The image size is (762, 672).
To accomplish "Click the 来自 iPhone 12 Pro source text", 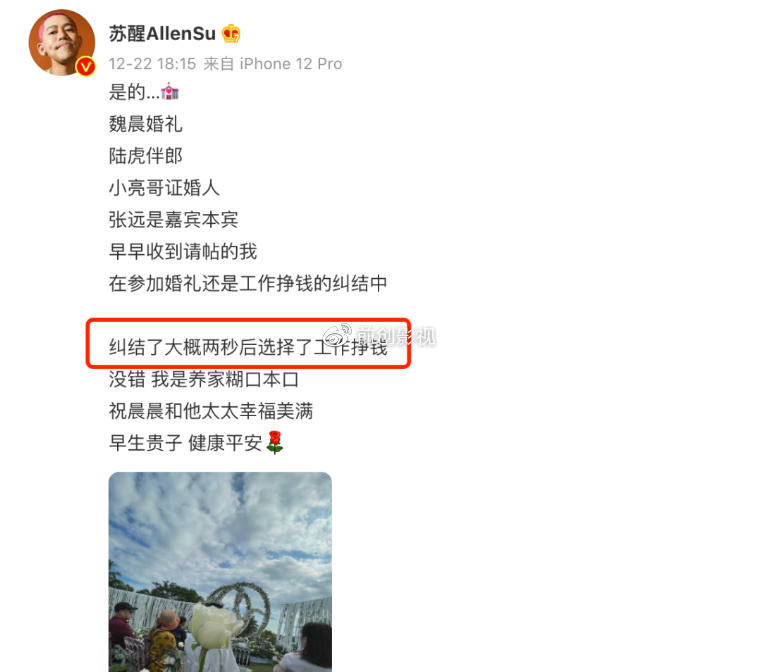I will pyautogui.click(x=273, y=64).
